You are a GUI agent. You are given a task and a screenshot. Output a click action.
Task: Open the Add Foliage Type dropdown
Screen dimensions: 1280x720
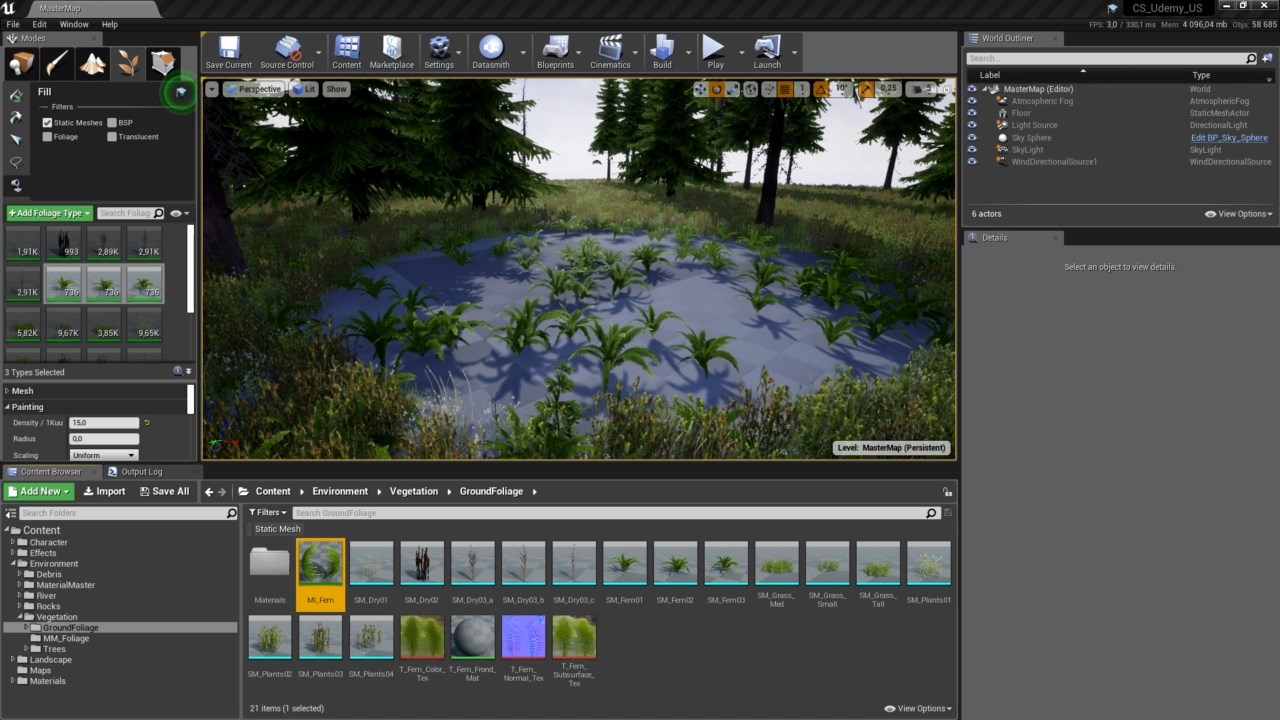point(49,213)
